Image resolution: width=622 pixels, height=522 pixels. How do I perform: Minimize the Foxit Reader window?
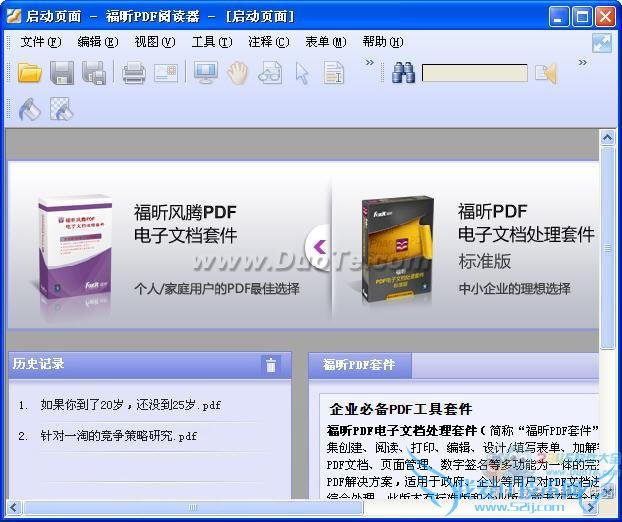pos(559,17)
